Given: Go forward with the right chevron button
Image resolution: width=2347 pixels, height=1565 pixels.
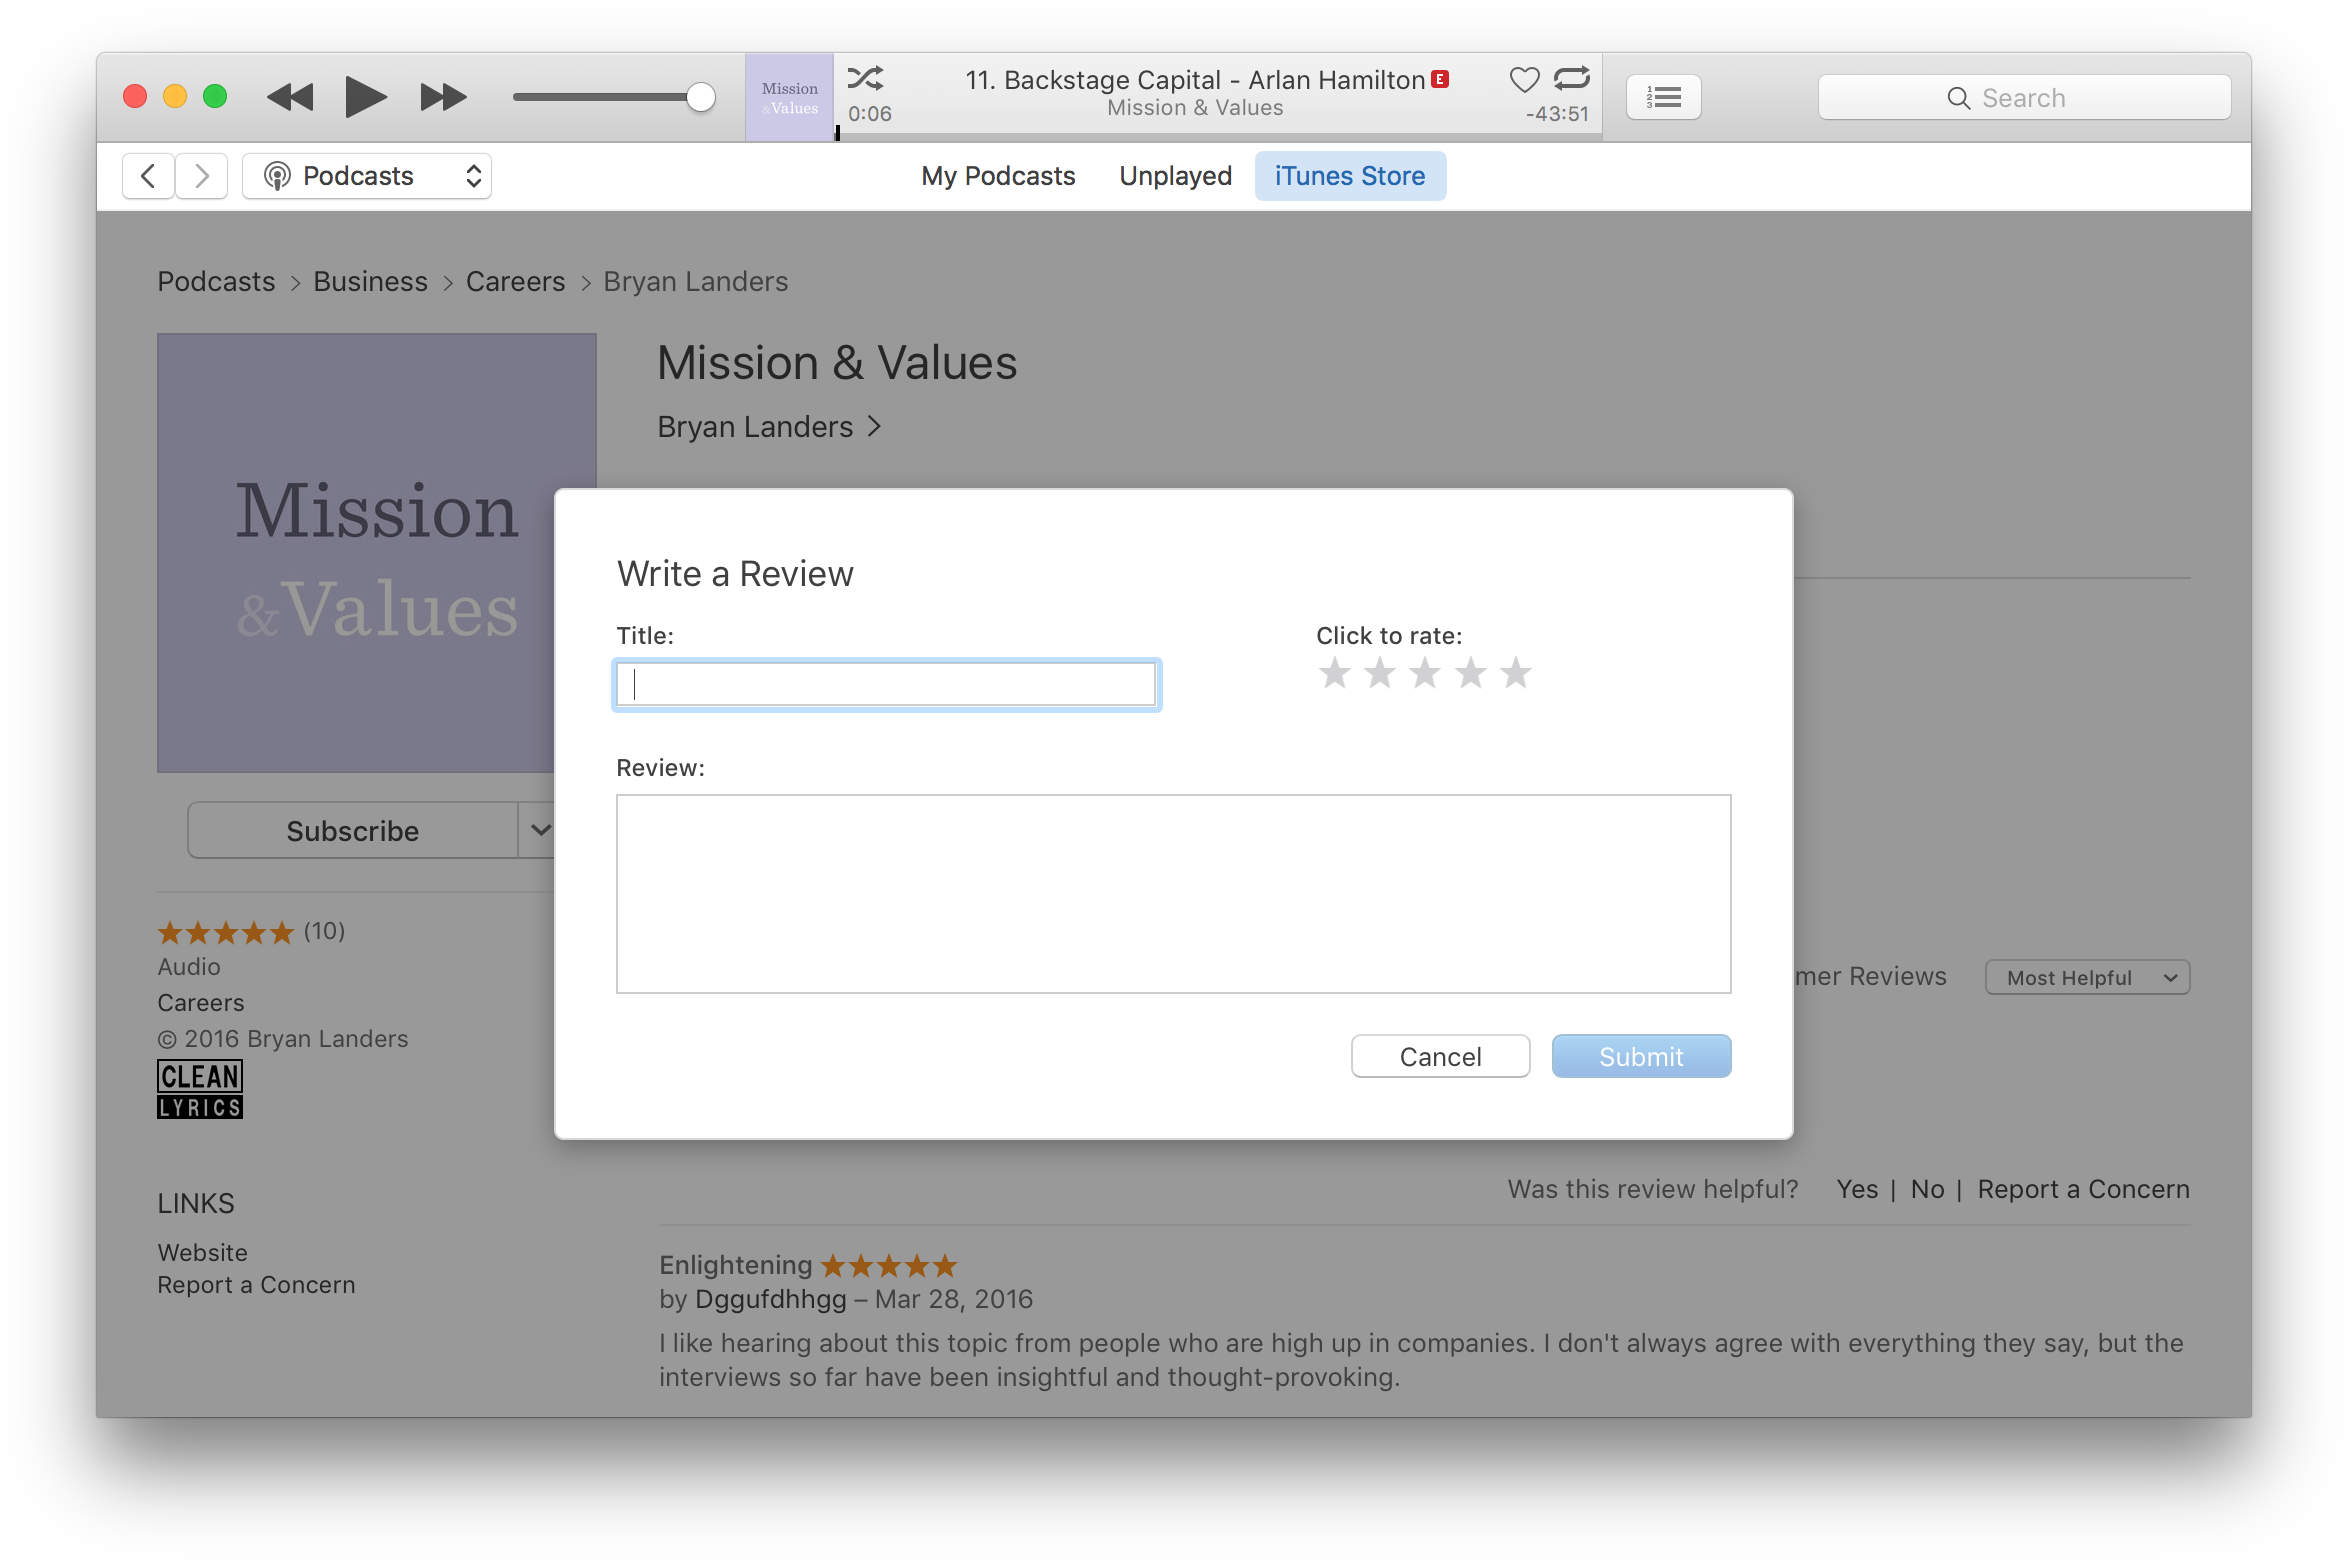Looking at the screenshot, I should (201, 176).
